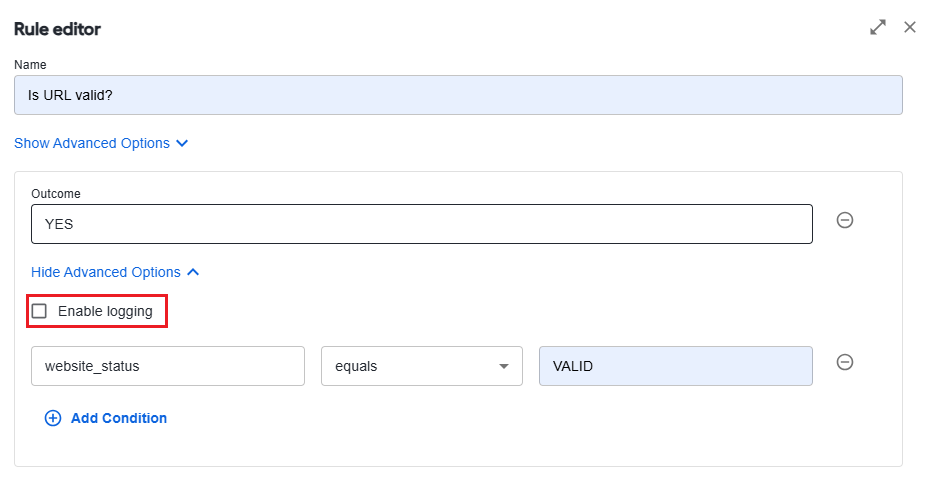Screen dimensions: 926x477
Task: Click the VALID value input box
Action: pos(676,366)
